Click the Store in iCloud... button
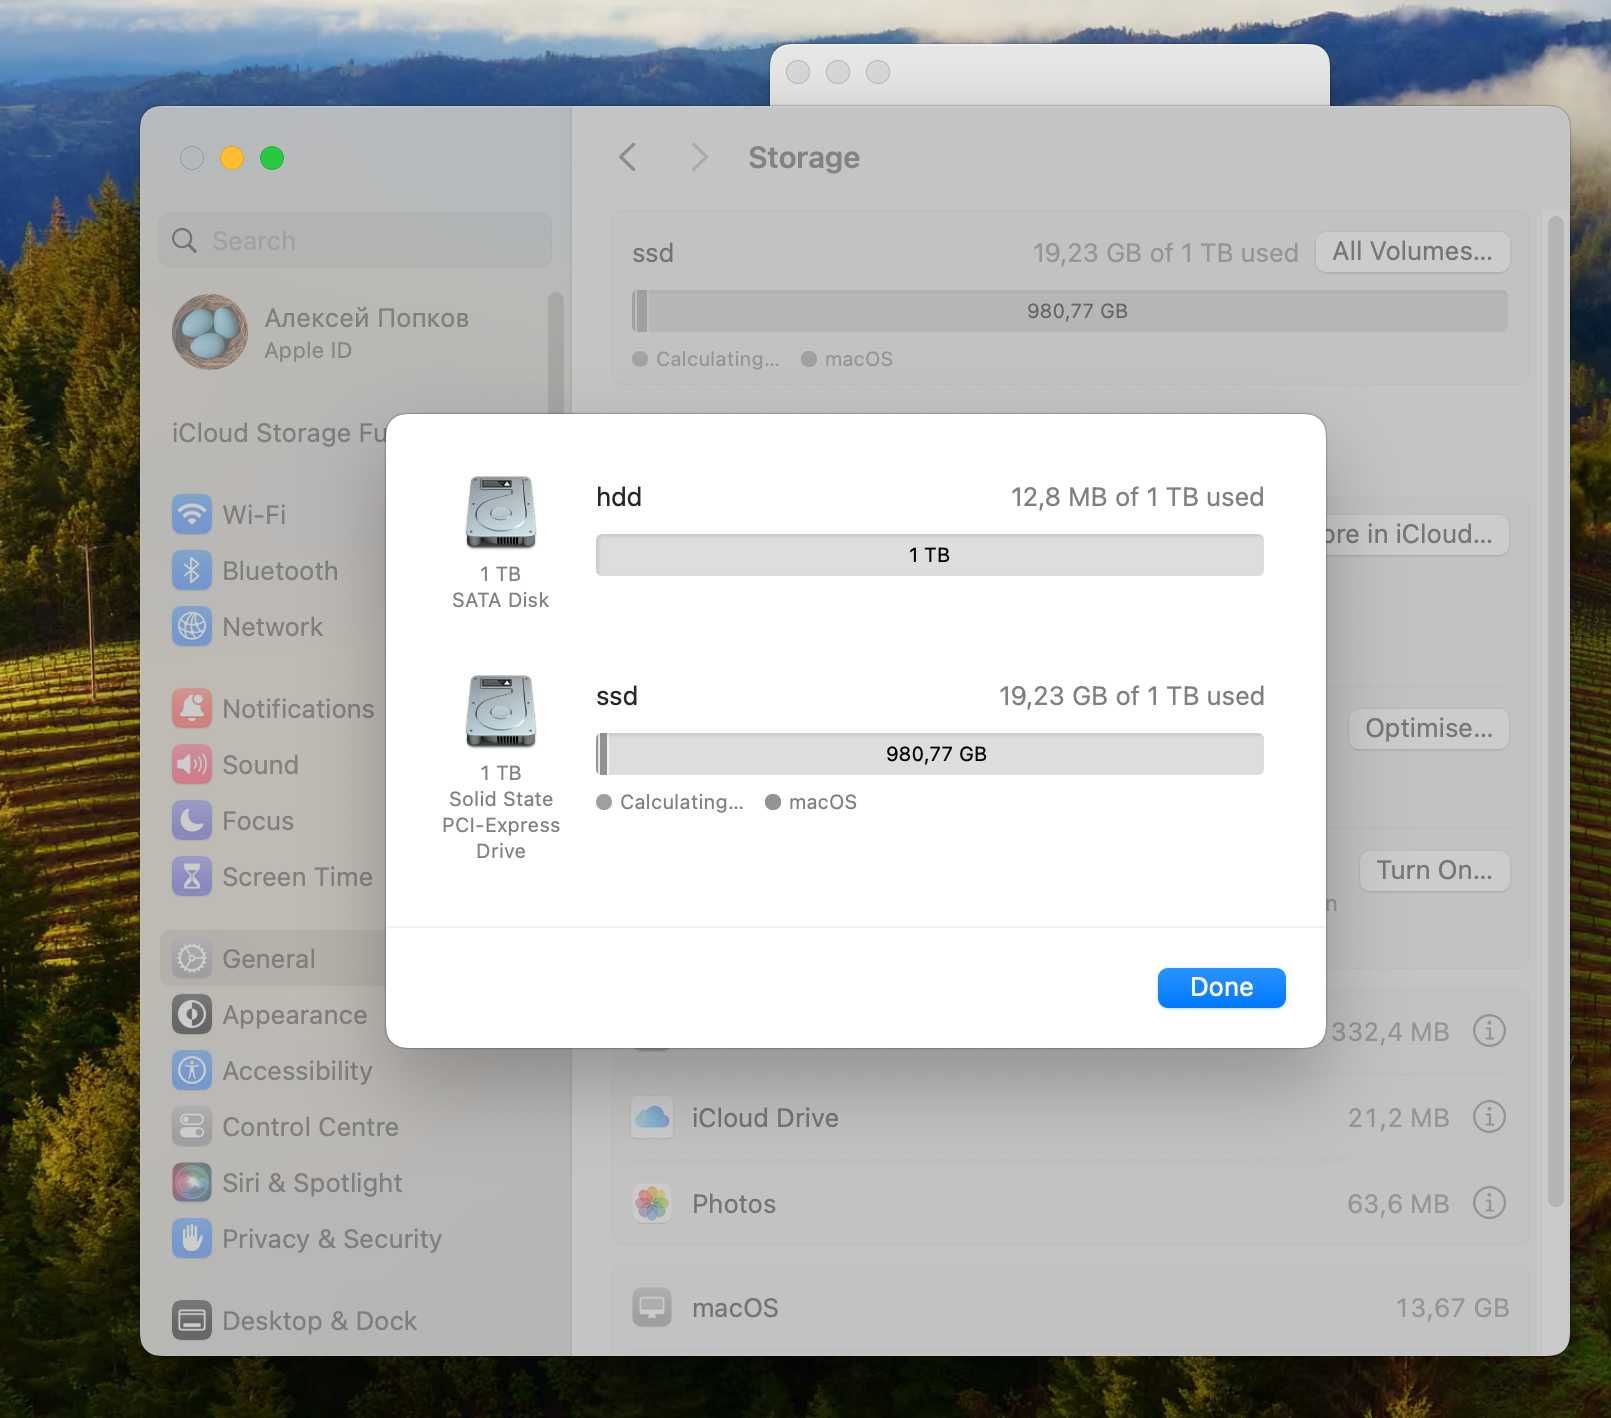This screenshot has width=1611, height=1418. click(1416, 535)
